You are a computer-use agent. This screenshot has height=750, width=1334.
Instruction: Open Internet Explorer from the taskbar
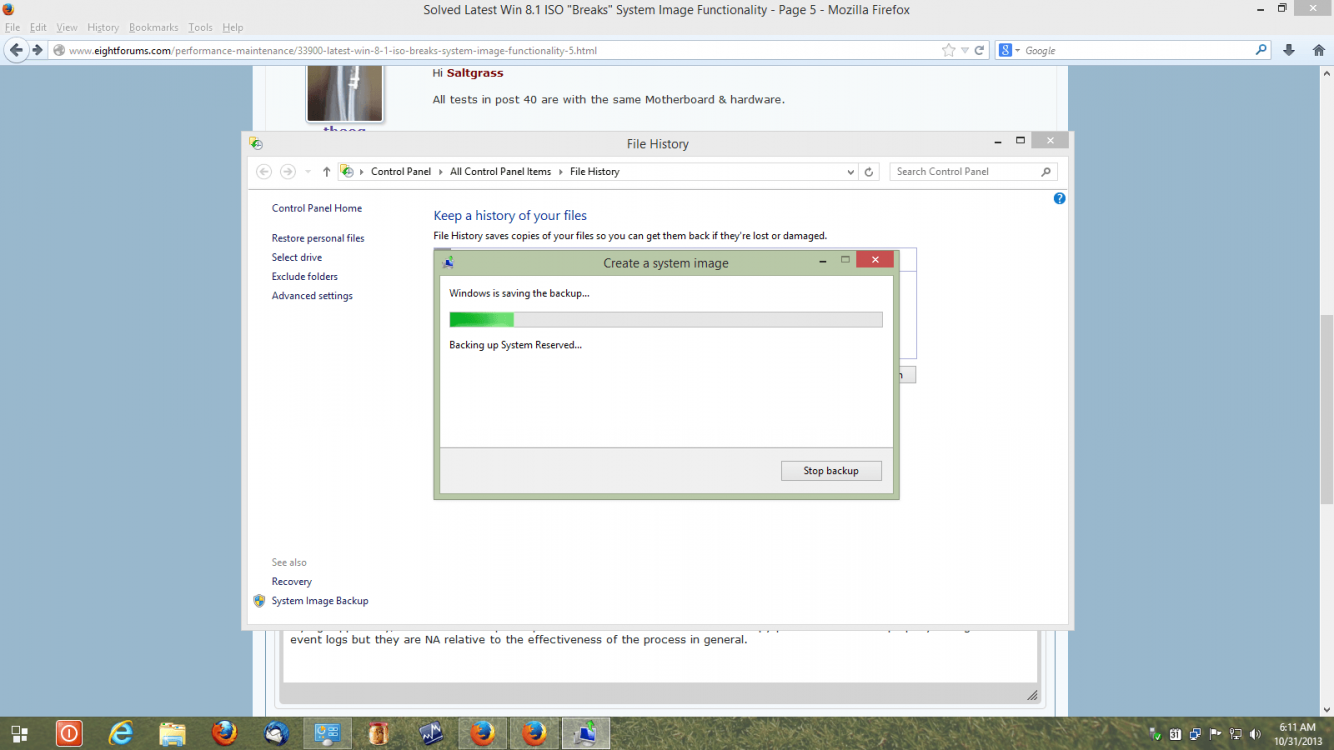pos(121,733)
